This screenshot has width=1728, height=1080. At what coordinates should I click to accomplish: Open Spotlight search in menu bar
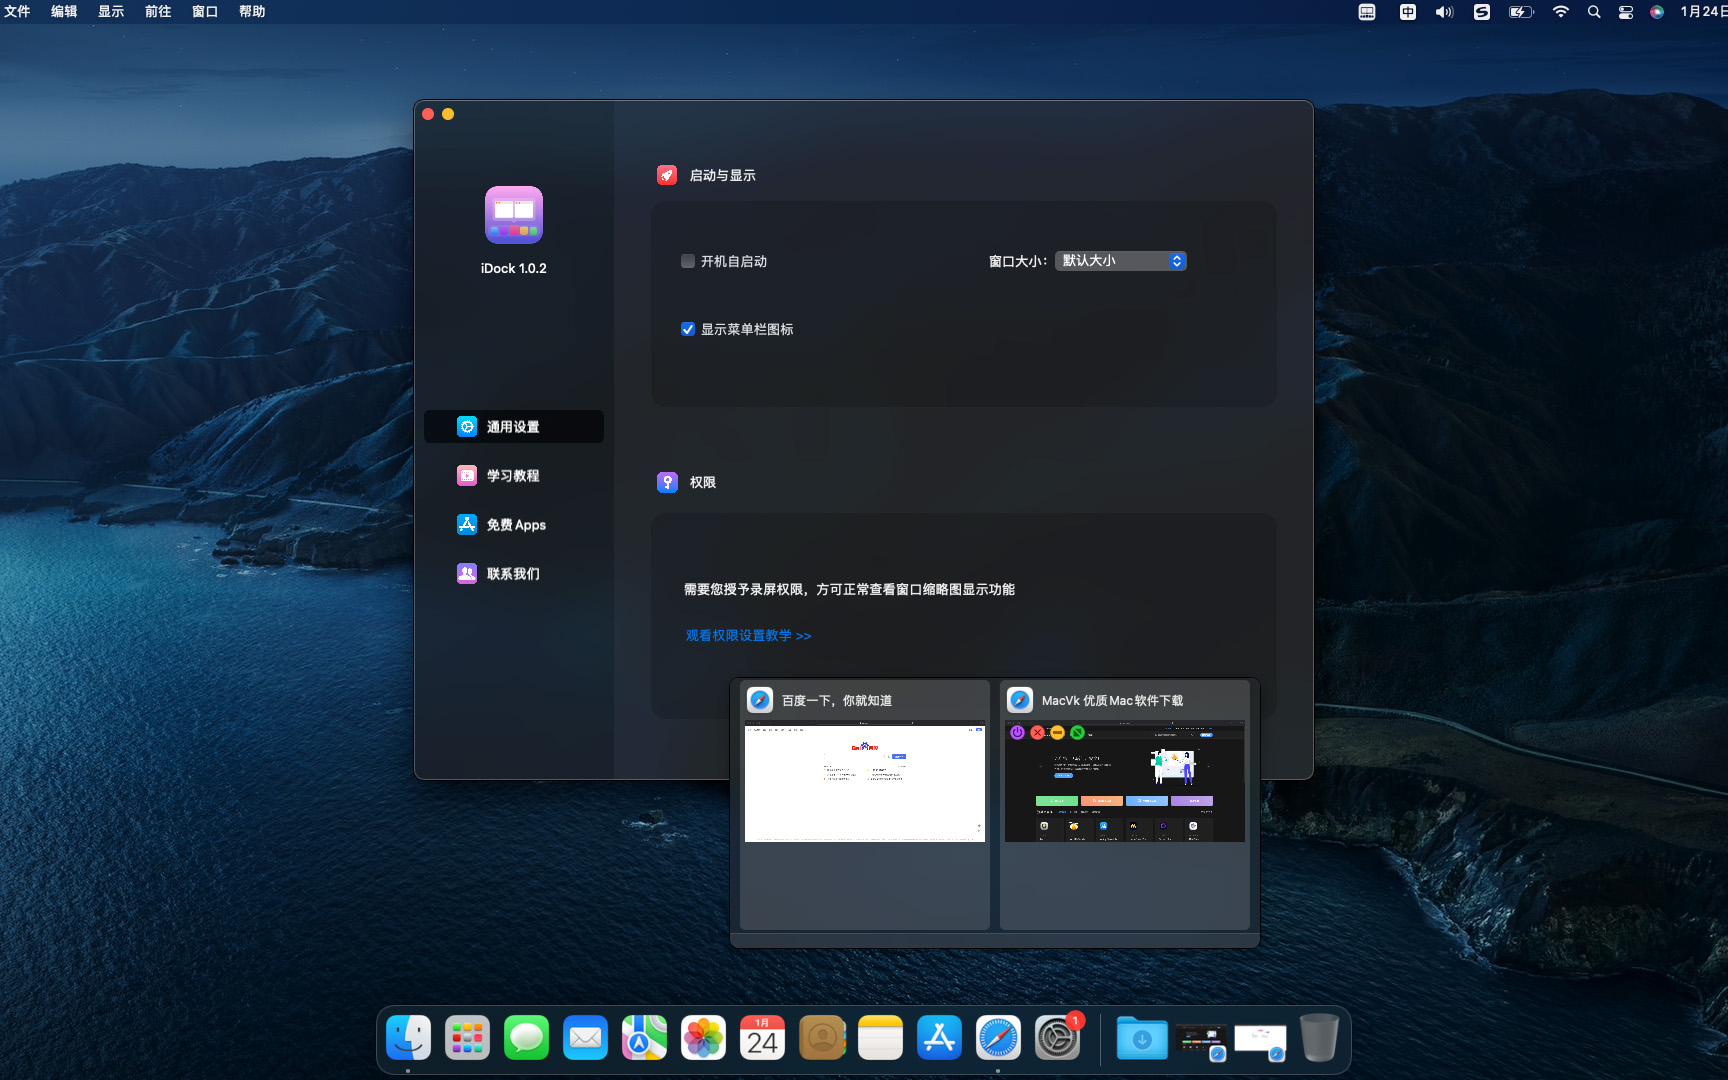1594,12
